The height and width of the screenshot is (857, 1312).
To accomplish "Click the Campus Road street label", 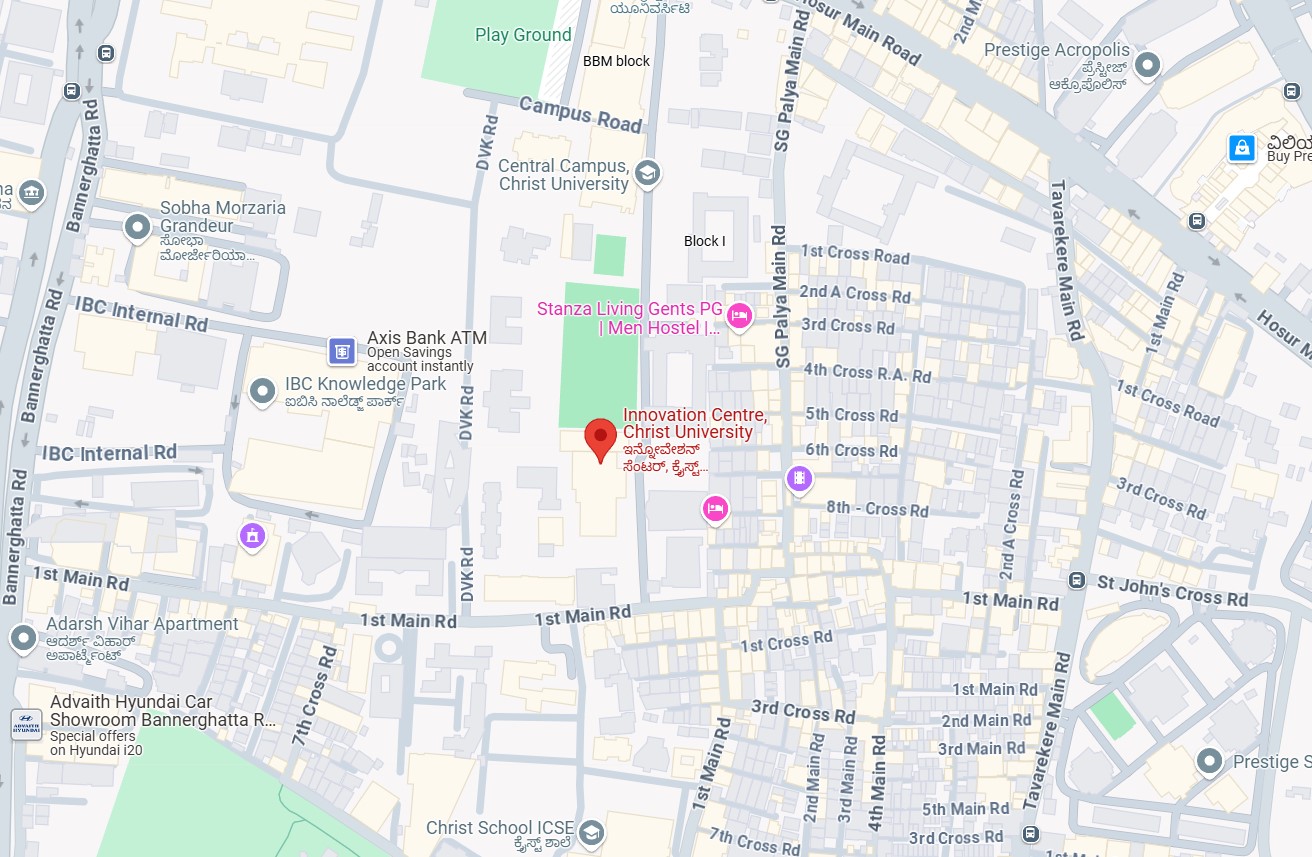I will pos(581,115).
